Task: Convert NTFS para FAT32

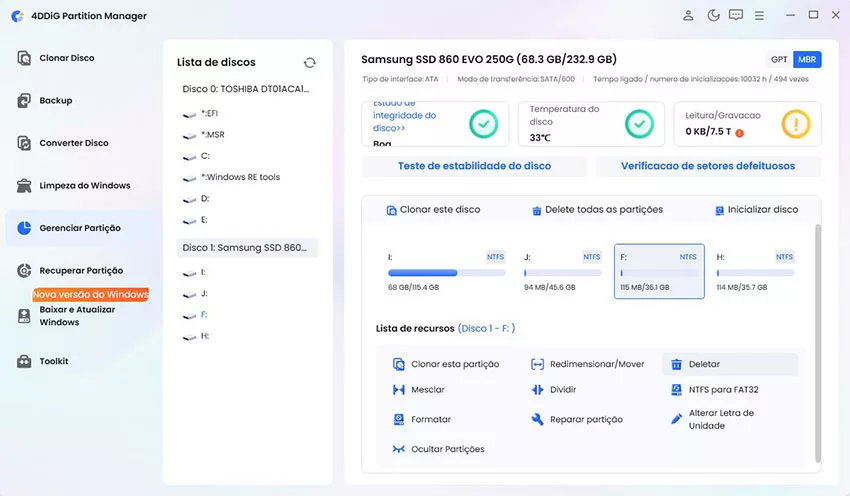Action: click(x=714, y=390)
